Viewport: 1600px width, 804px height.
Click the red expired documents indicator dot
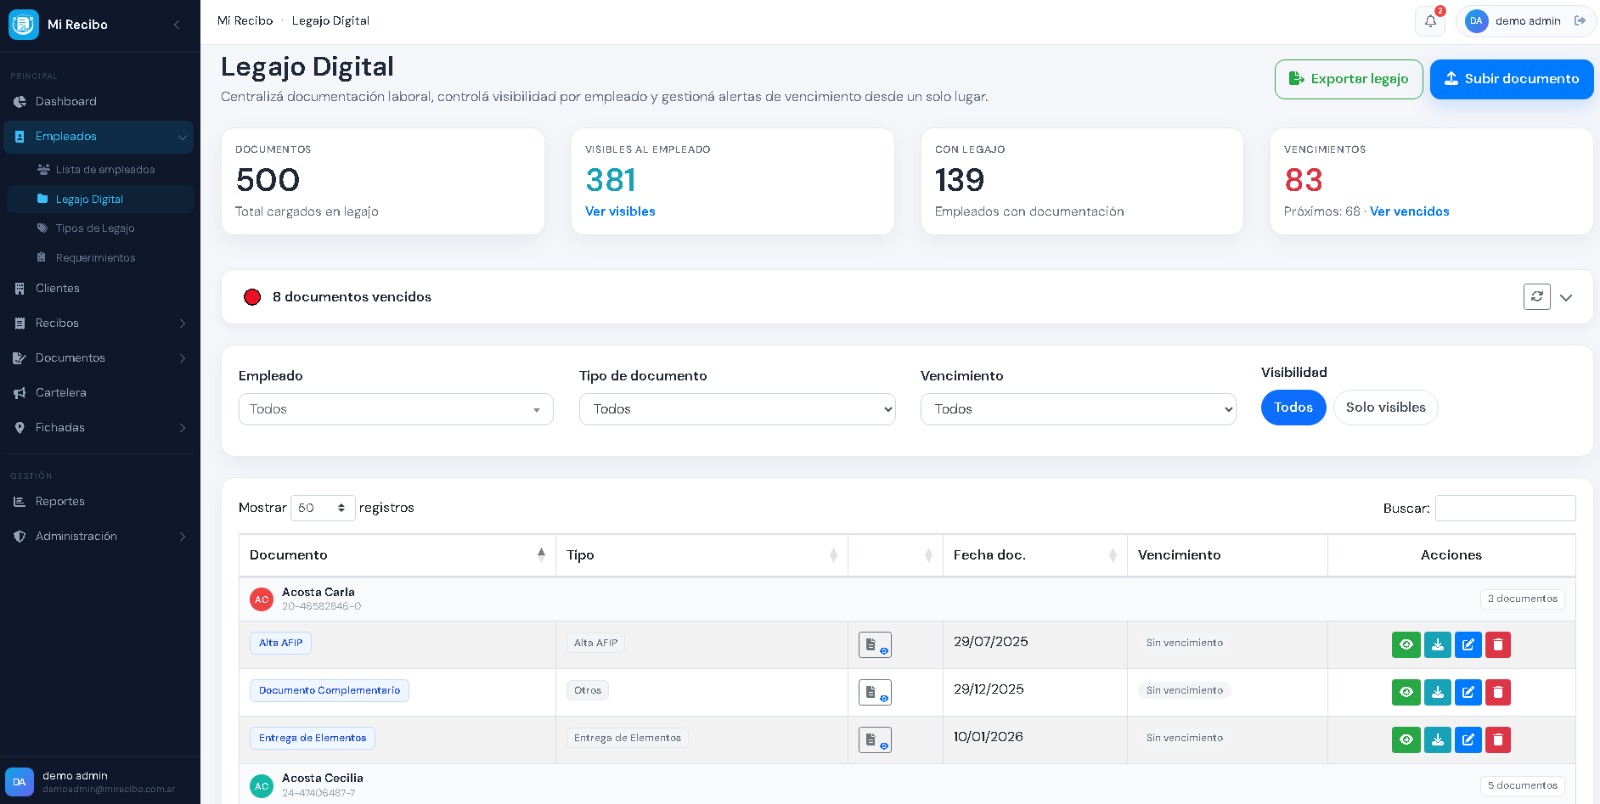pos(252,297)
